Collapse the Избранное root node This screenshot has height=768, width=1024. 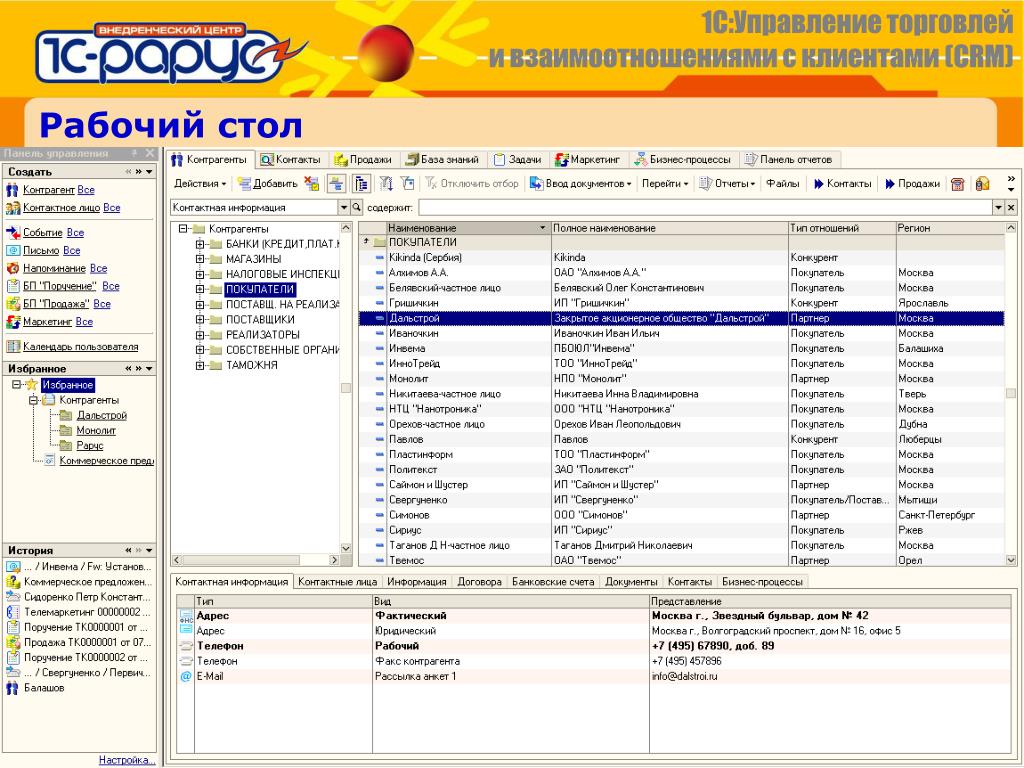(x=17, y=385)
